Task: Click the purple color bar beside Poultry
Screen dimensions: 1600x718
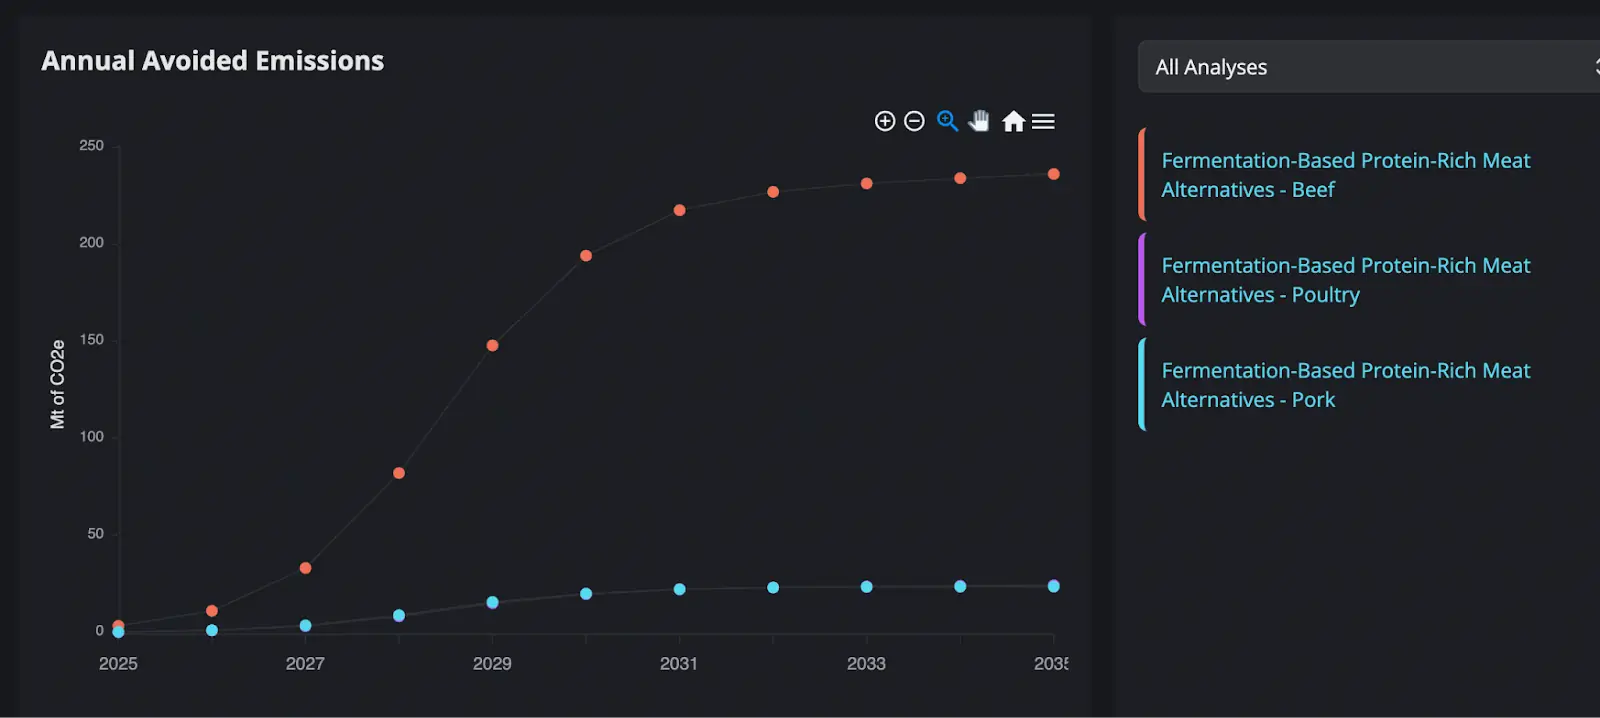Action: point(1142,280)
